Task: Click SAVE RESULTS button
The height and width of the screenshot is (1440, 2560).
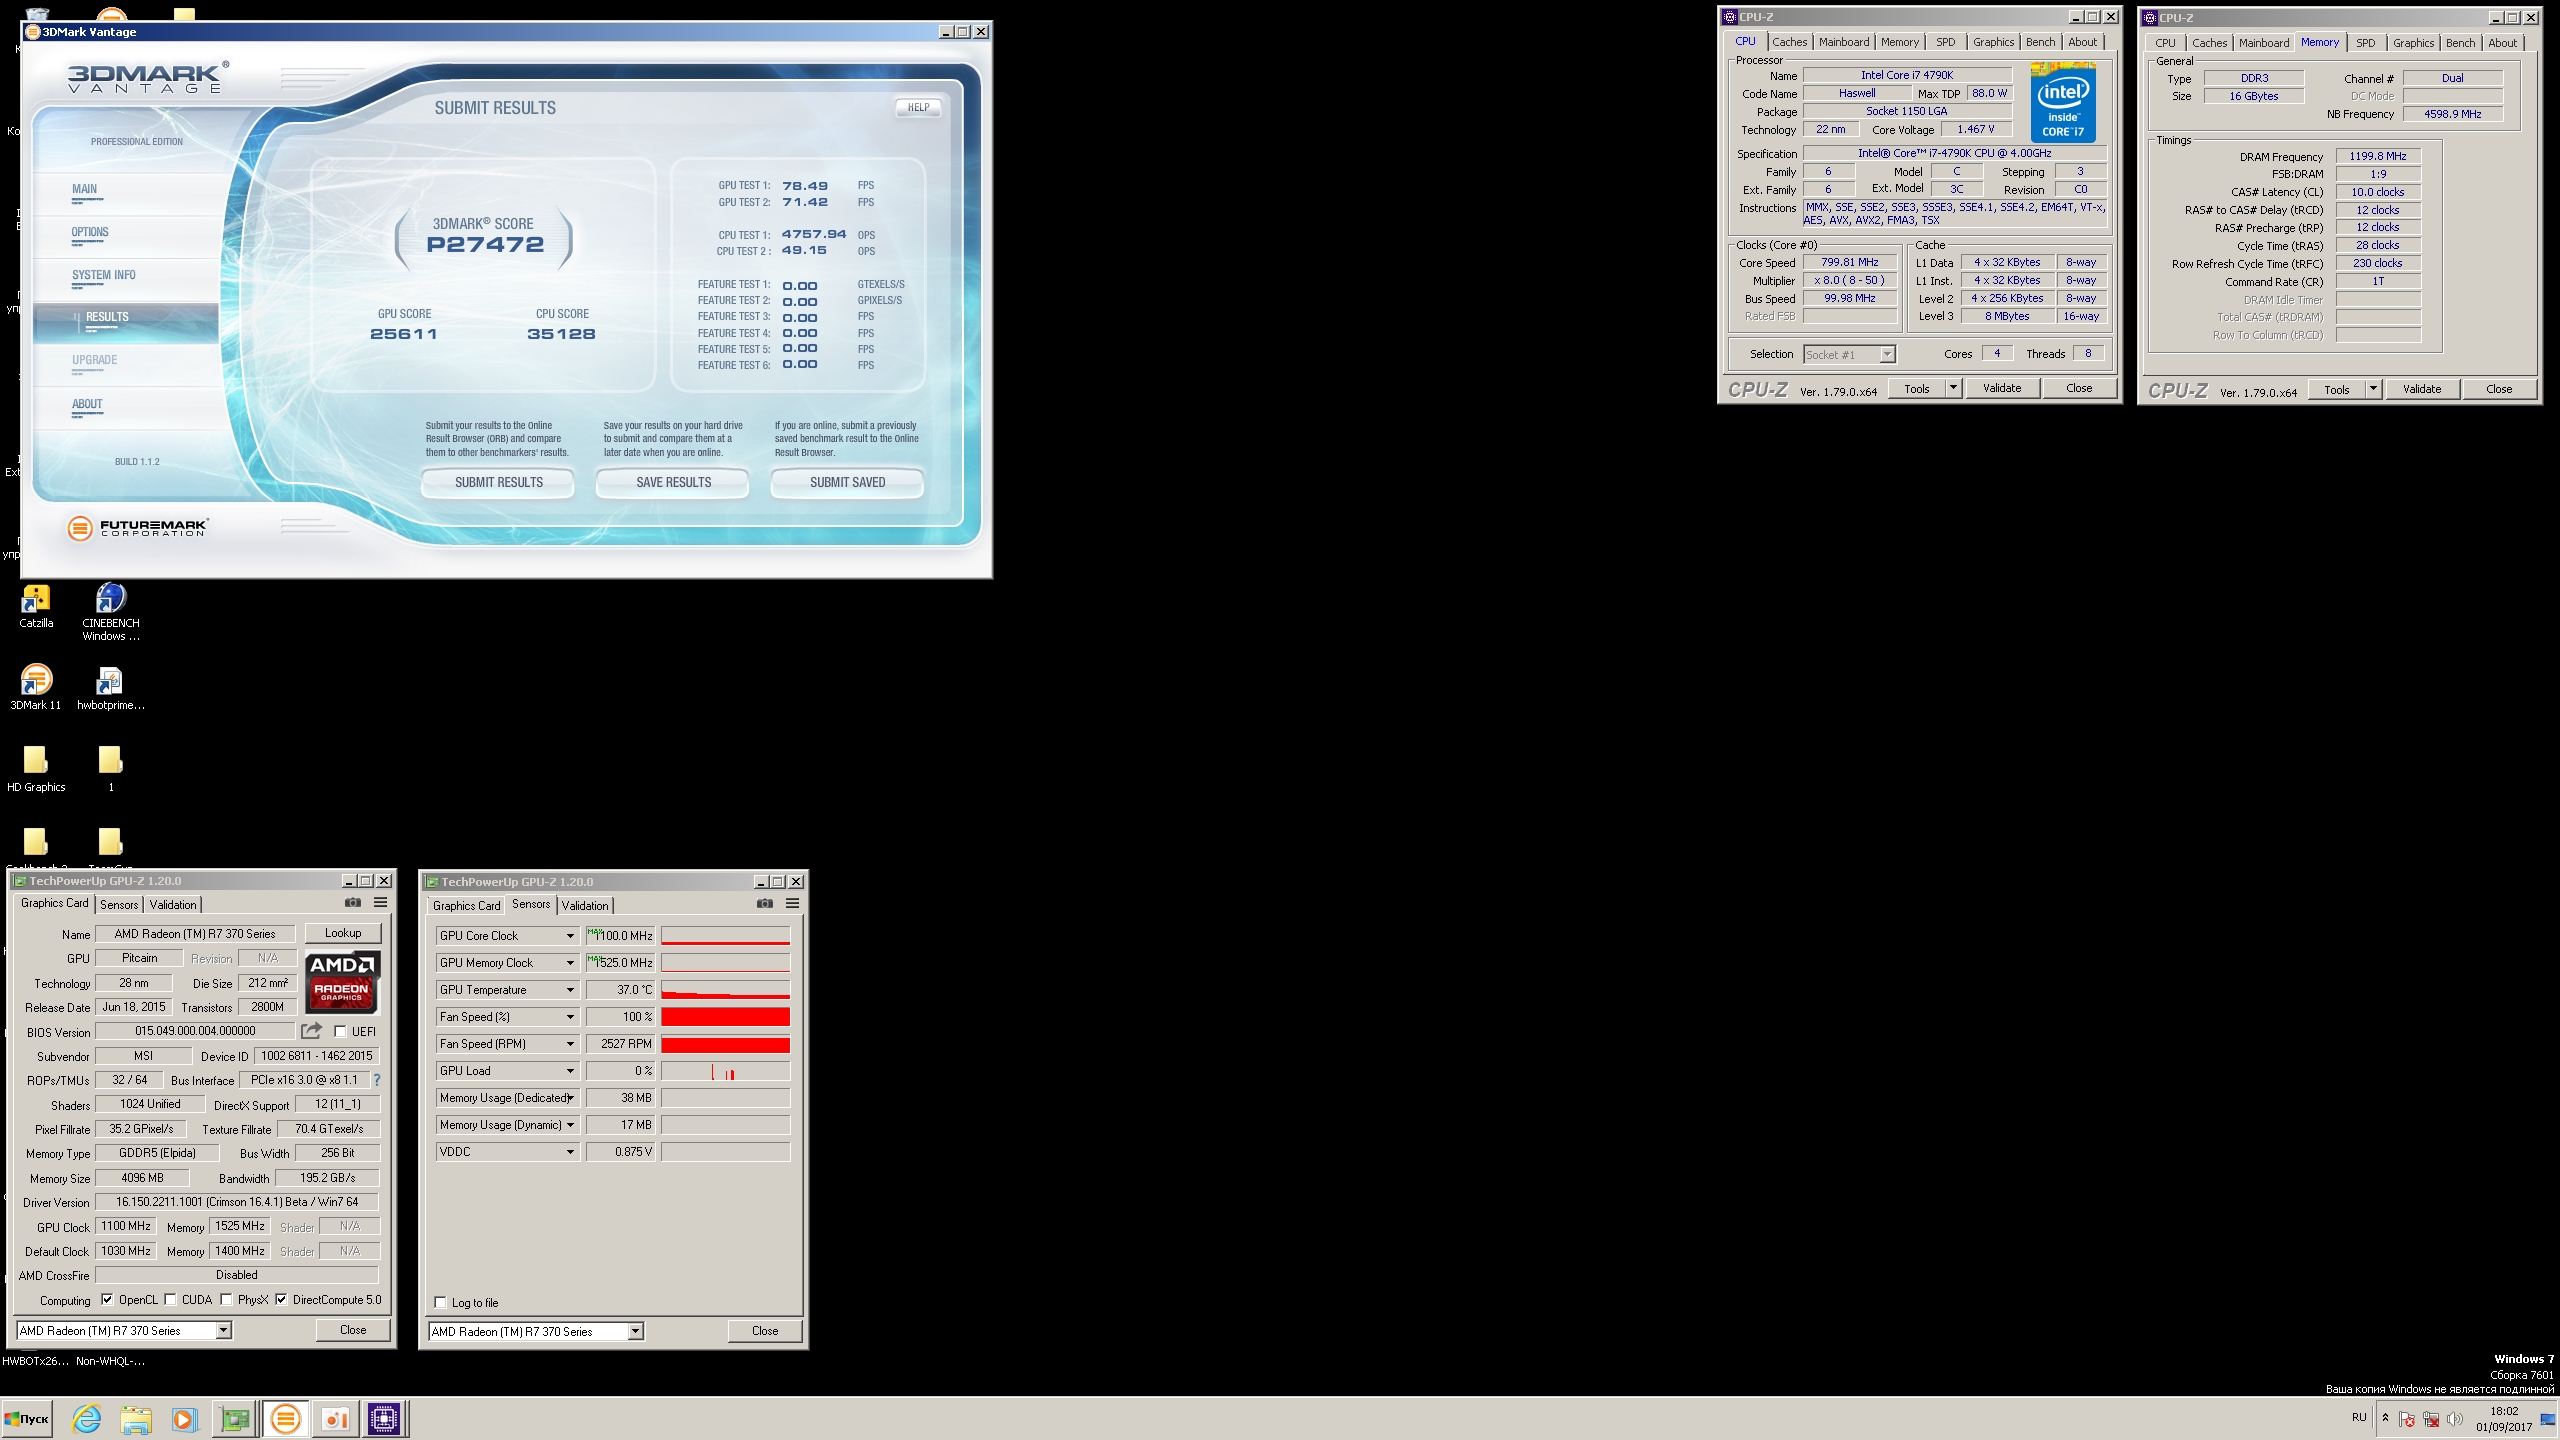Action: point(673,482)
